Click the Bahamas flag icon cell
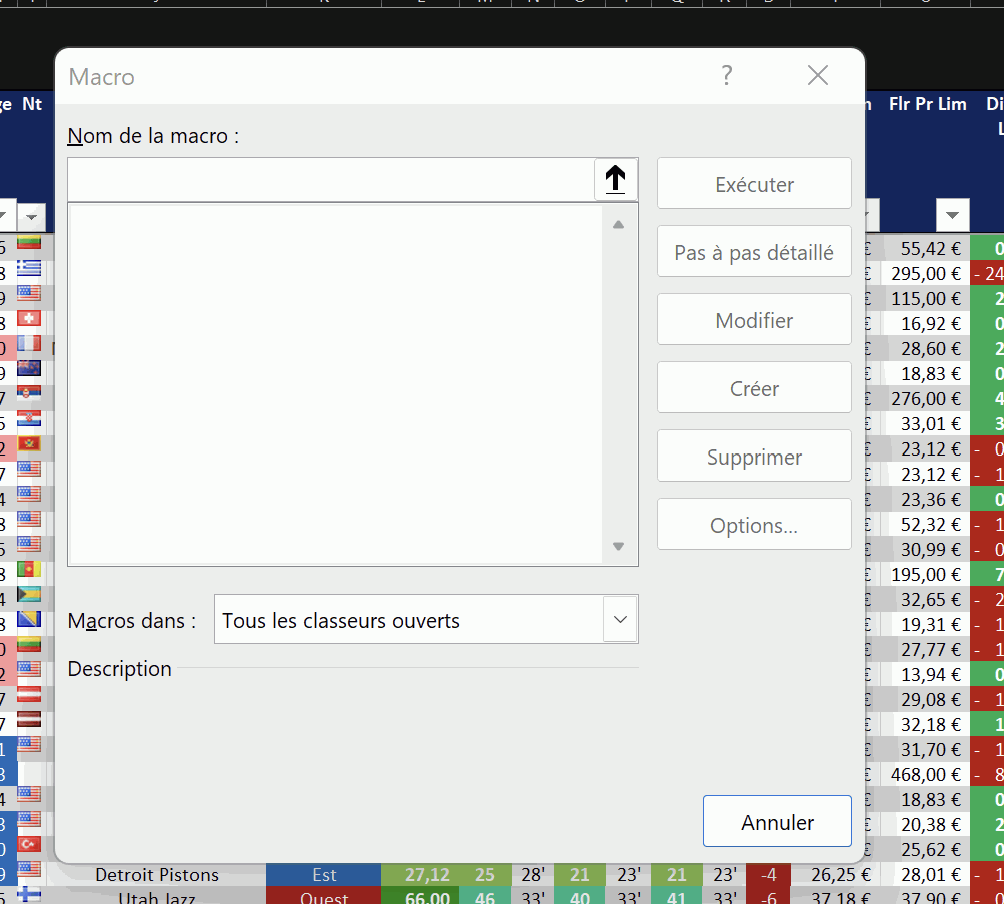The image size is (1004, 904). (x=29, y=593)
